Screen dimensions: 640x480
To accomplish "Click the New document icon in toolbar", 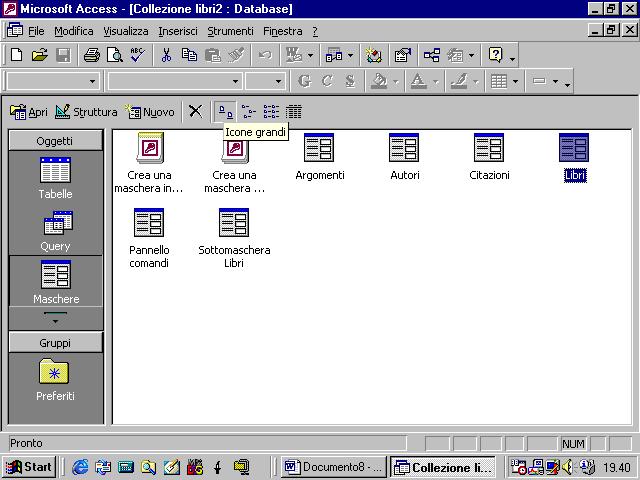I will [16, 55].
